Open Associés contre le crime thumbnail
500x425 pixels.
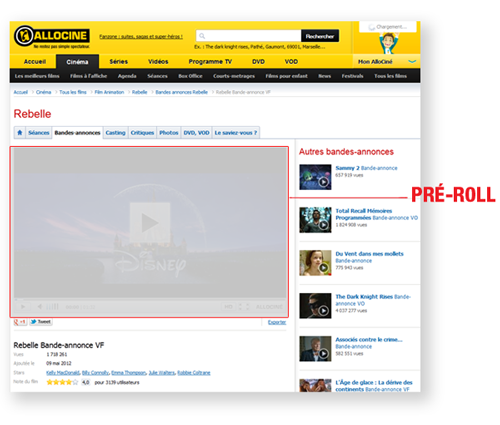coord(315,349)
